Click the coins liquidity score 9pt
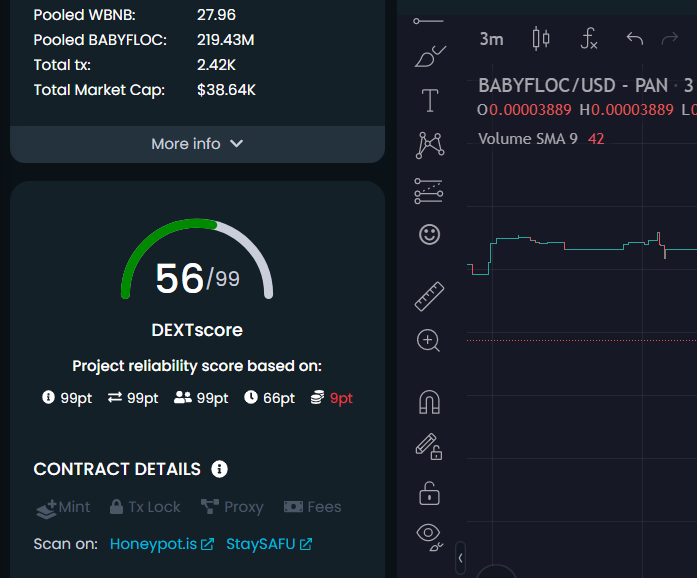 (332, 398)
